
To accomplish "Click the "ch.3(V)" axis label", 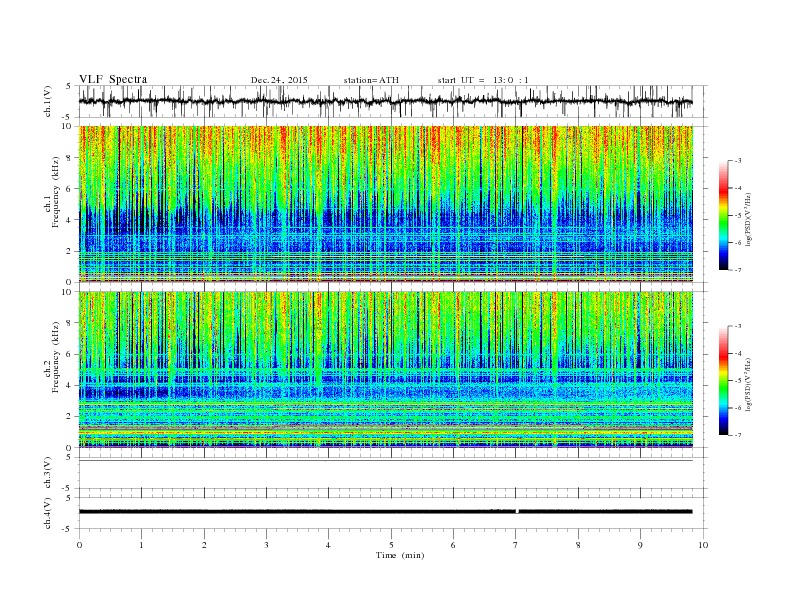I will 48,473.
